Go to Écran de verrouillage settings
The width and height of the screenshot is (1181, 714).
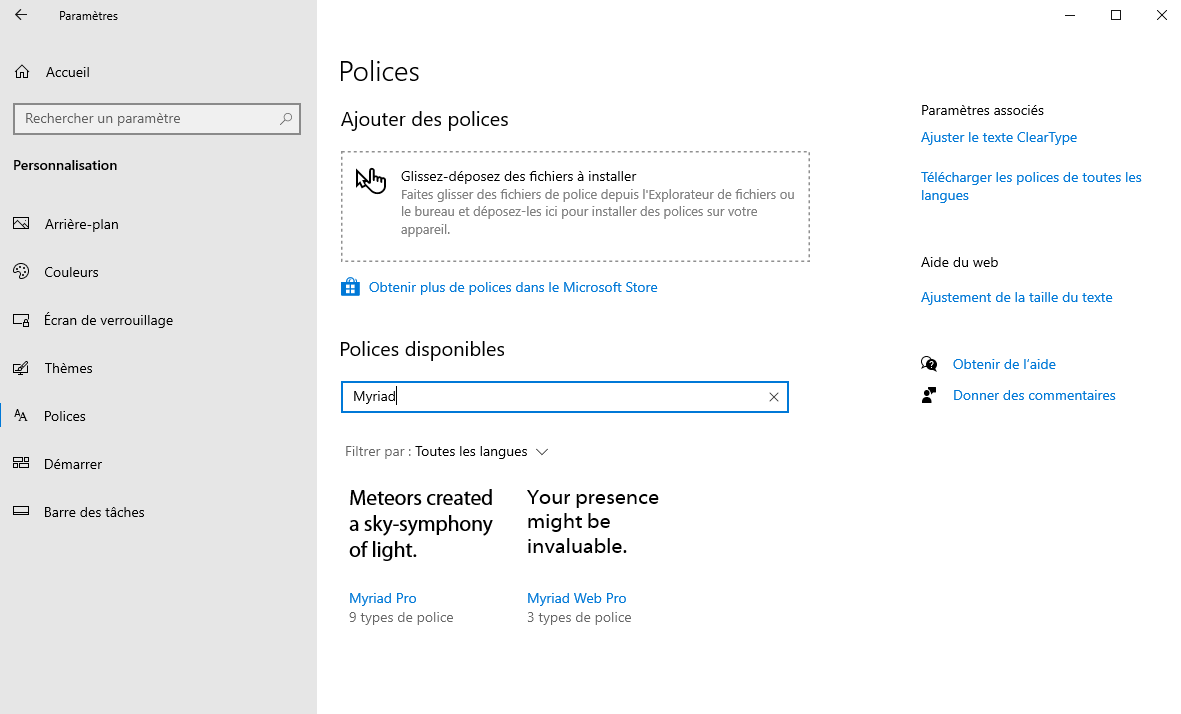point(108,320)
